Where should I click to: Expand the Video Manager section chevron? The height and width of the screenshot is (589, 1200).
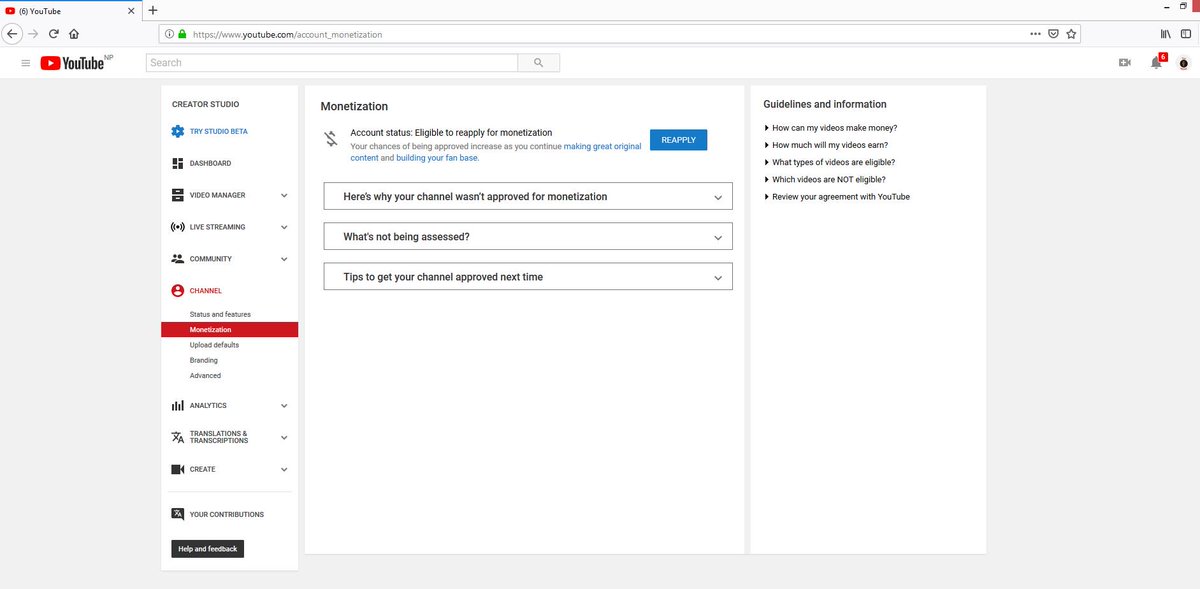[x=284, y=195]
